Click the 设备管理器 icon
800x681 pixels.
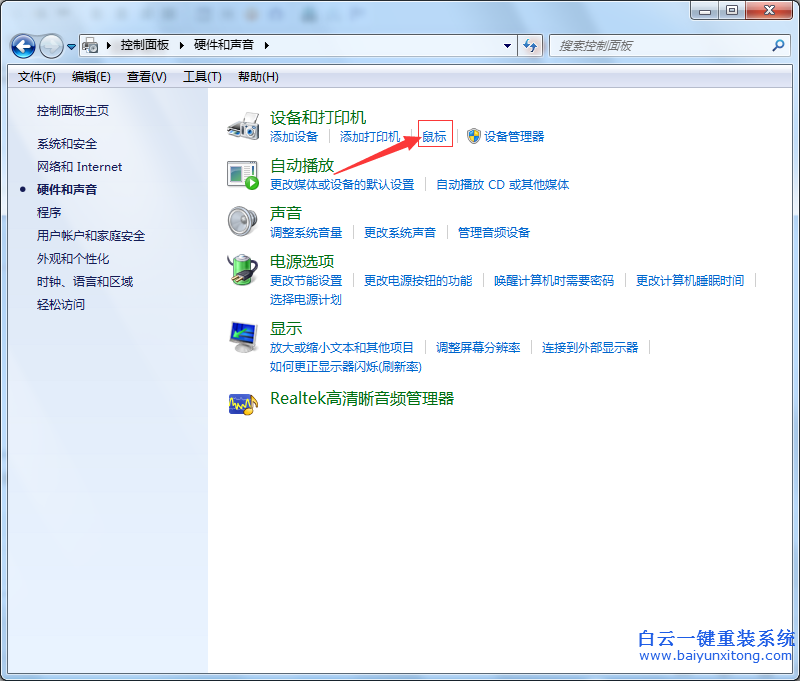click(471, 137)
